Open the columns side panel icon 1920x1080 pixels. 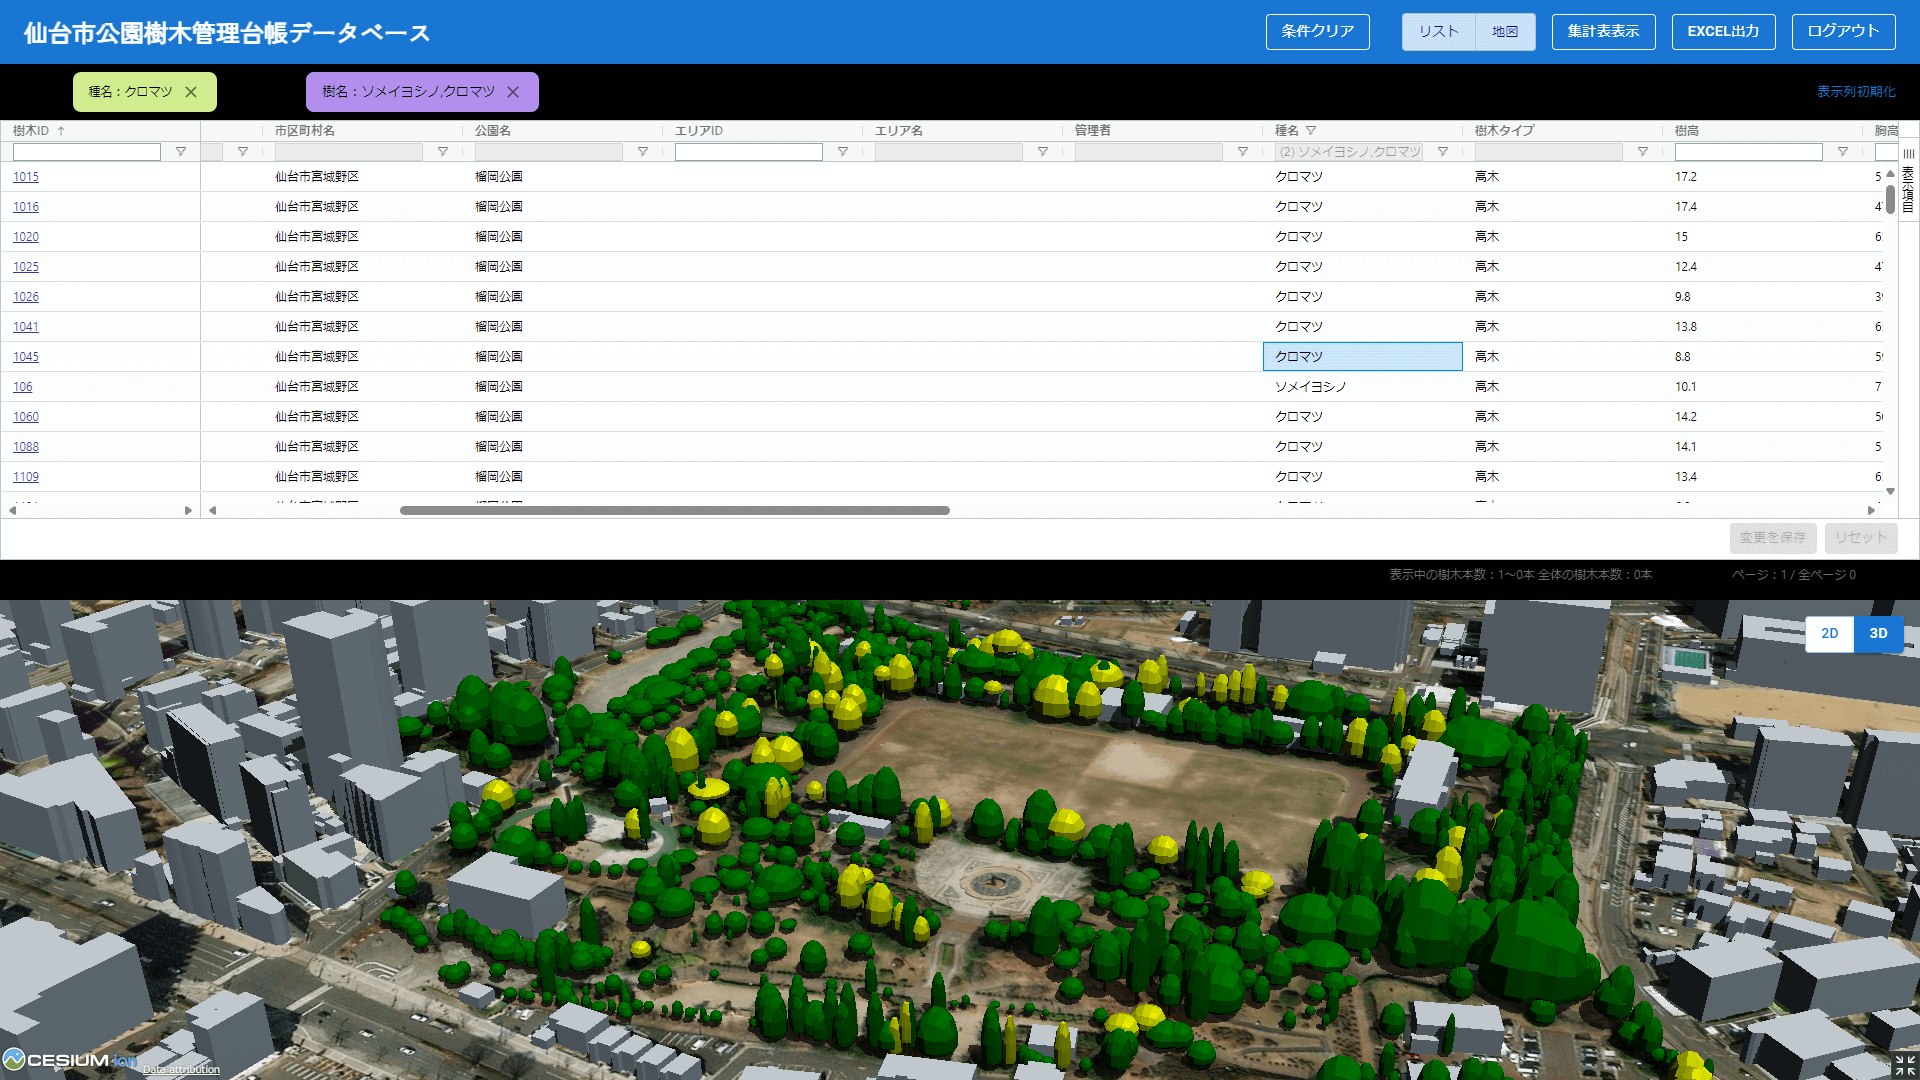[x=1909, y=153]
